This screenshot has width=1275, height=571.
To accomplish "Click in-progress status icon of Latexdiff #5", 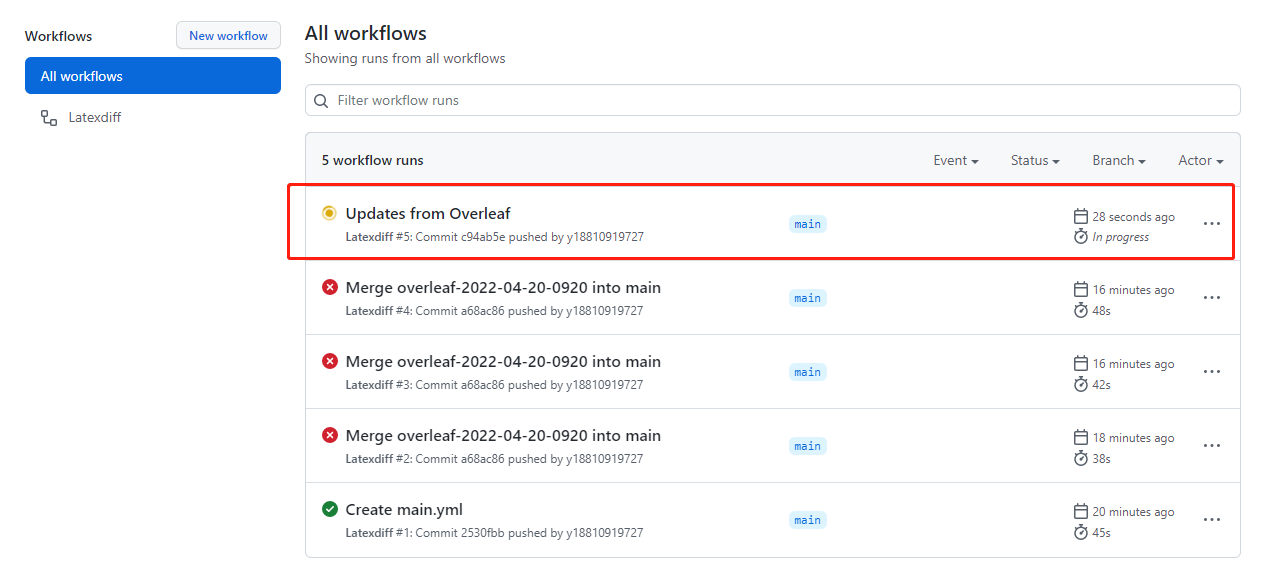I will tap(329, 213).
